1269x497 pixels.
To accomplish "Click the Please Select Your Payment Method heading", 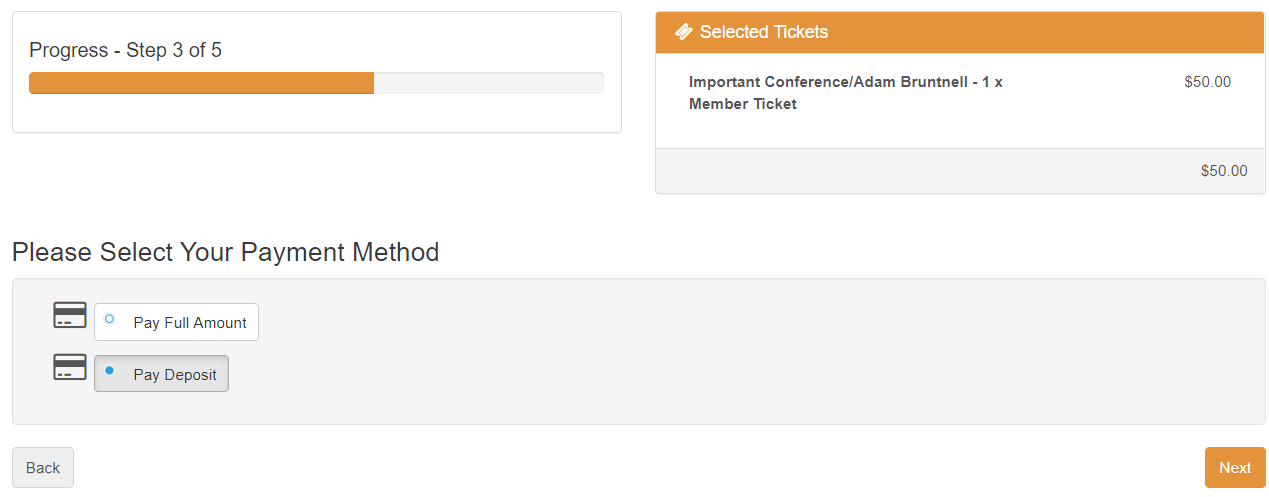I will tap(225, 252).
